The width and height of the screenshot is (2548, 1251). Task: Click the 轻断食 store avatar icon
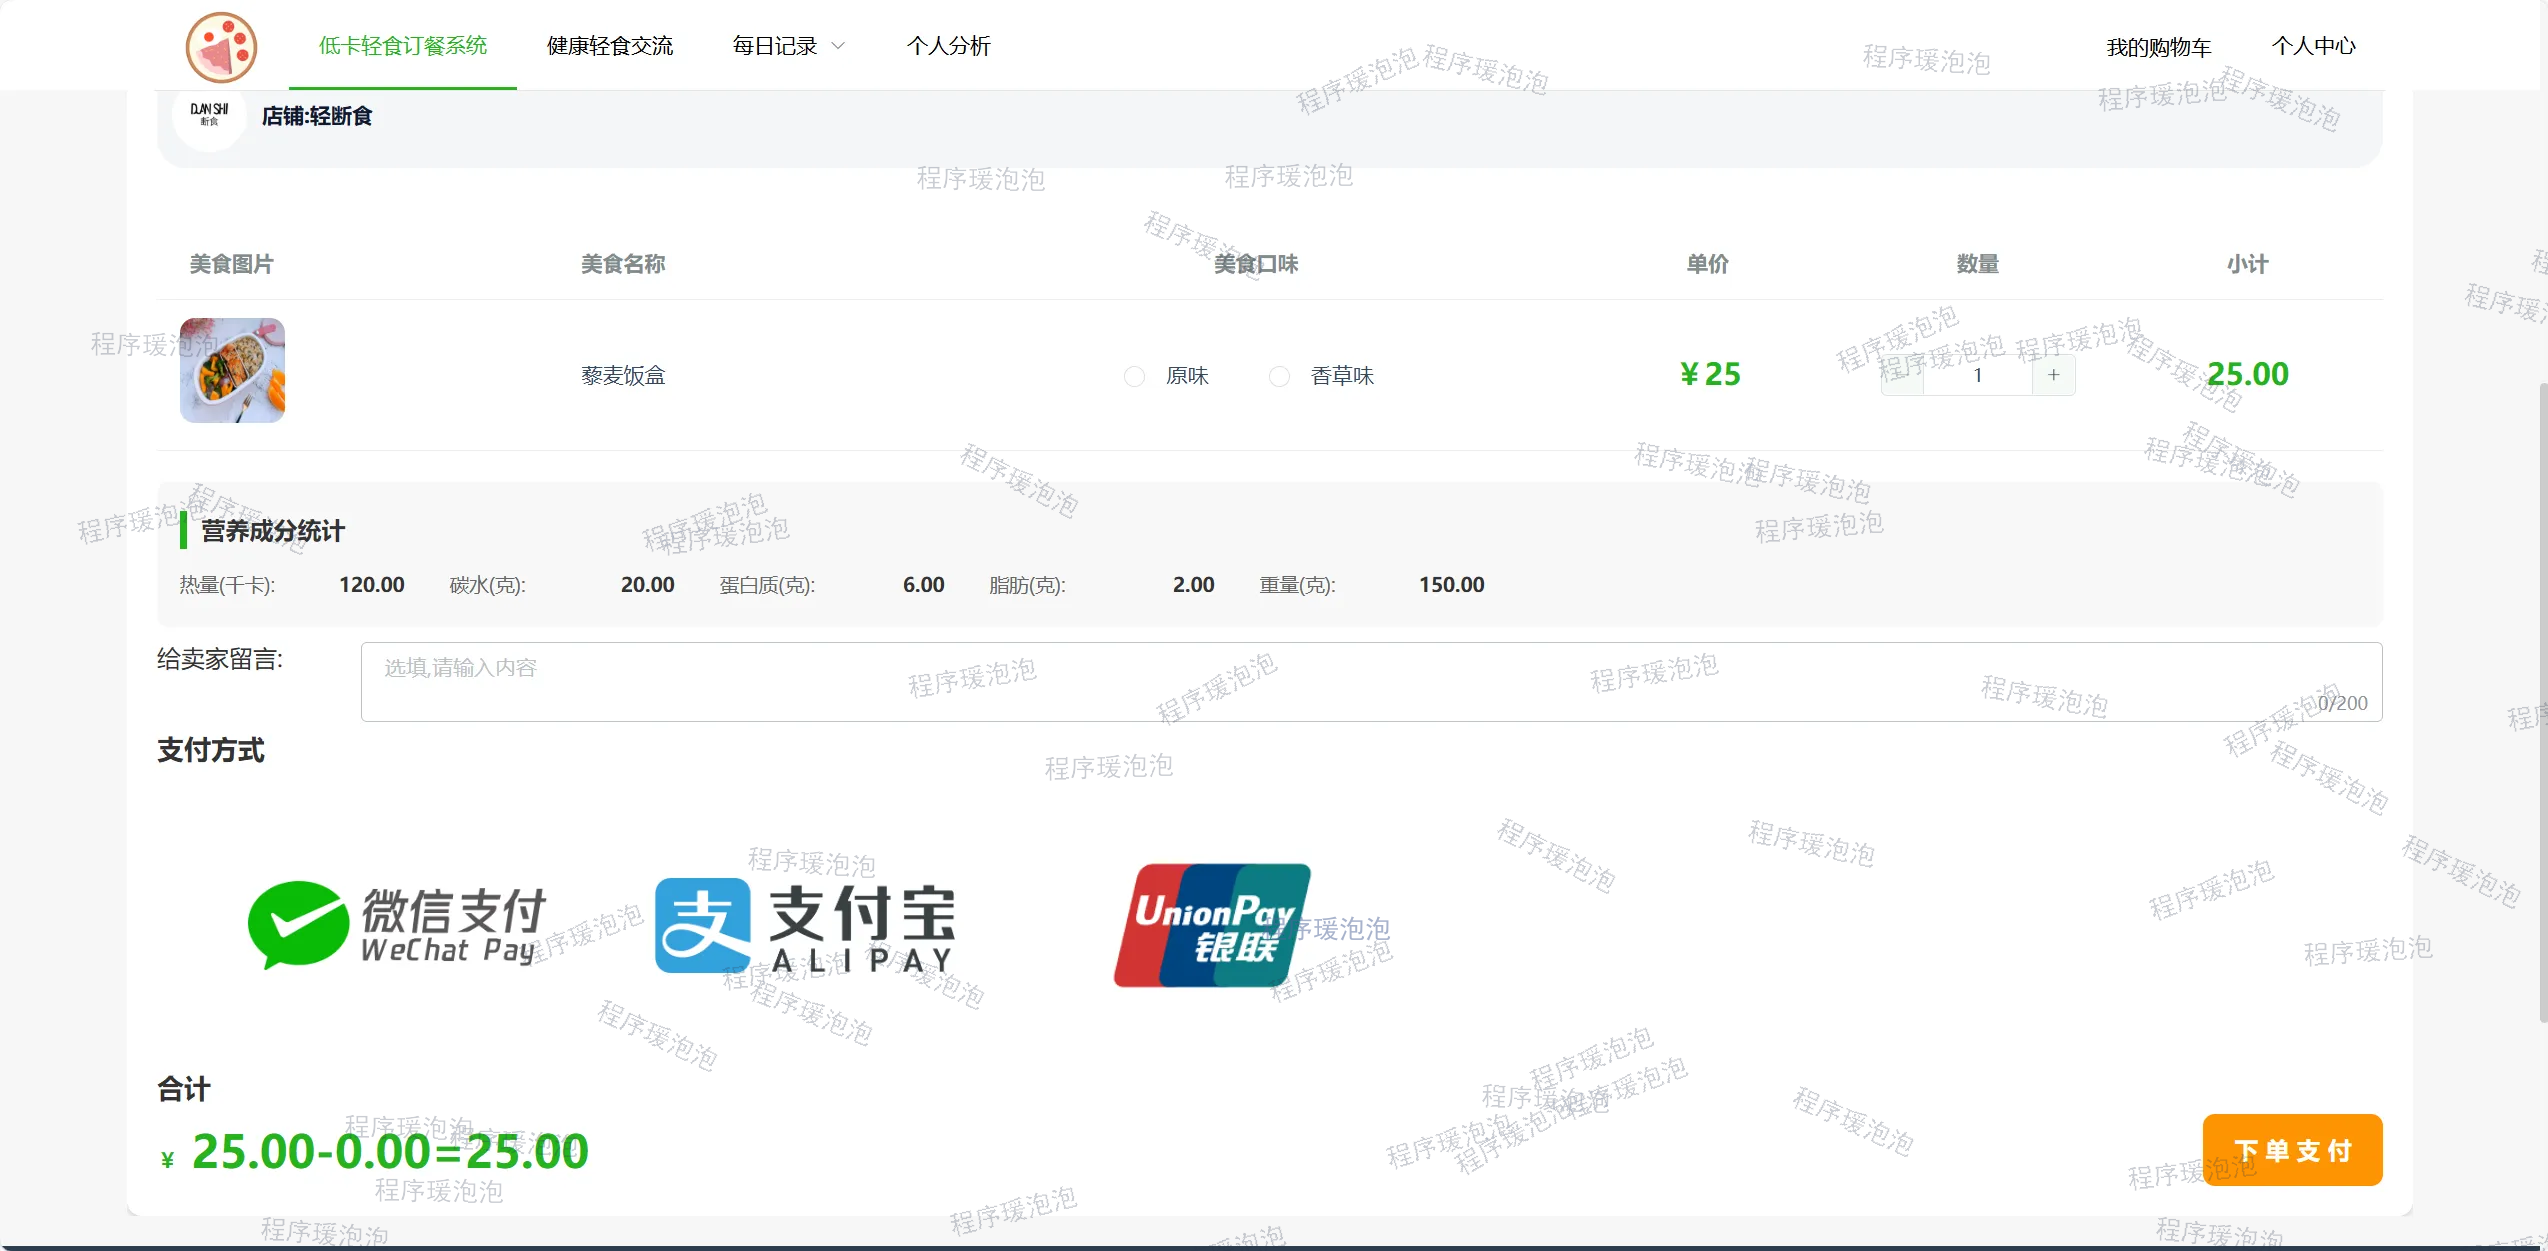(x=209, y=115)
